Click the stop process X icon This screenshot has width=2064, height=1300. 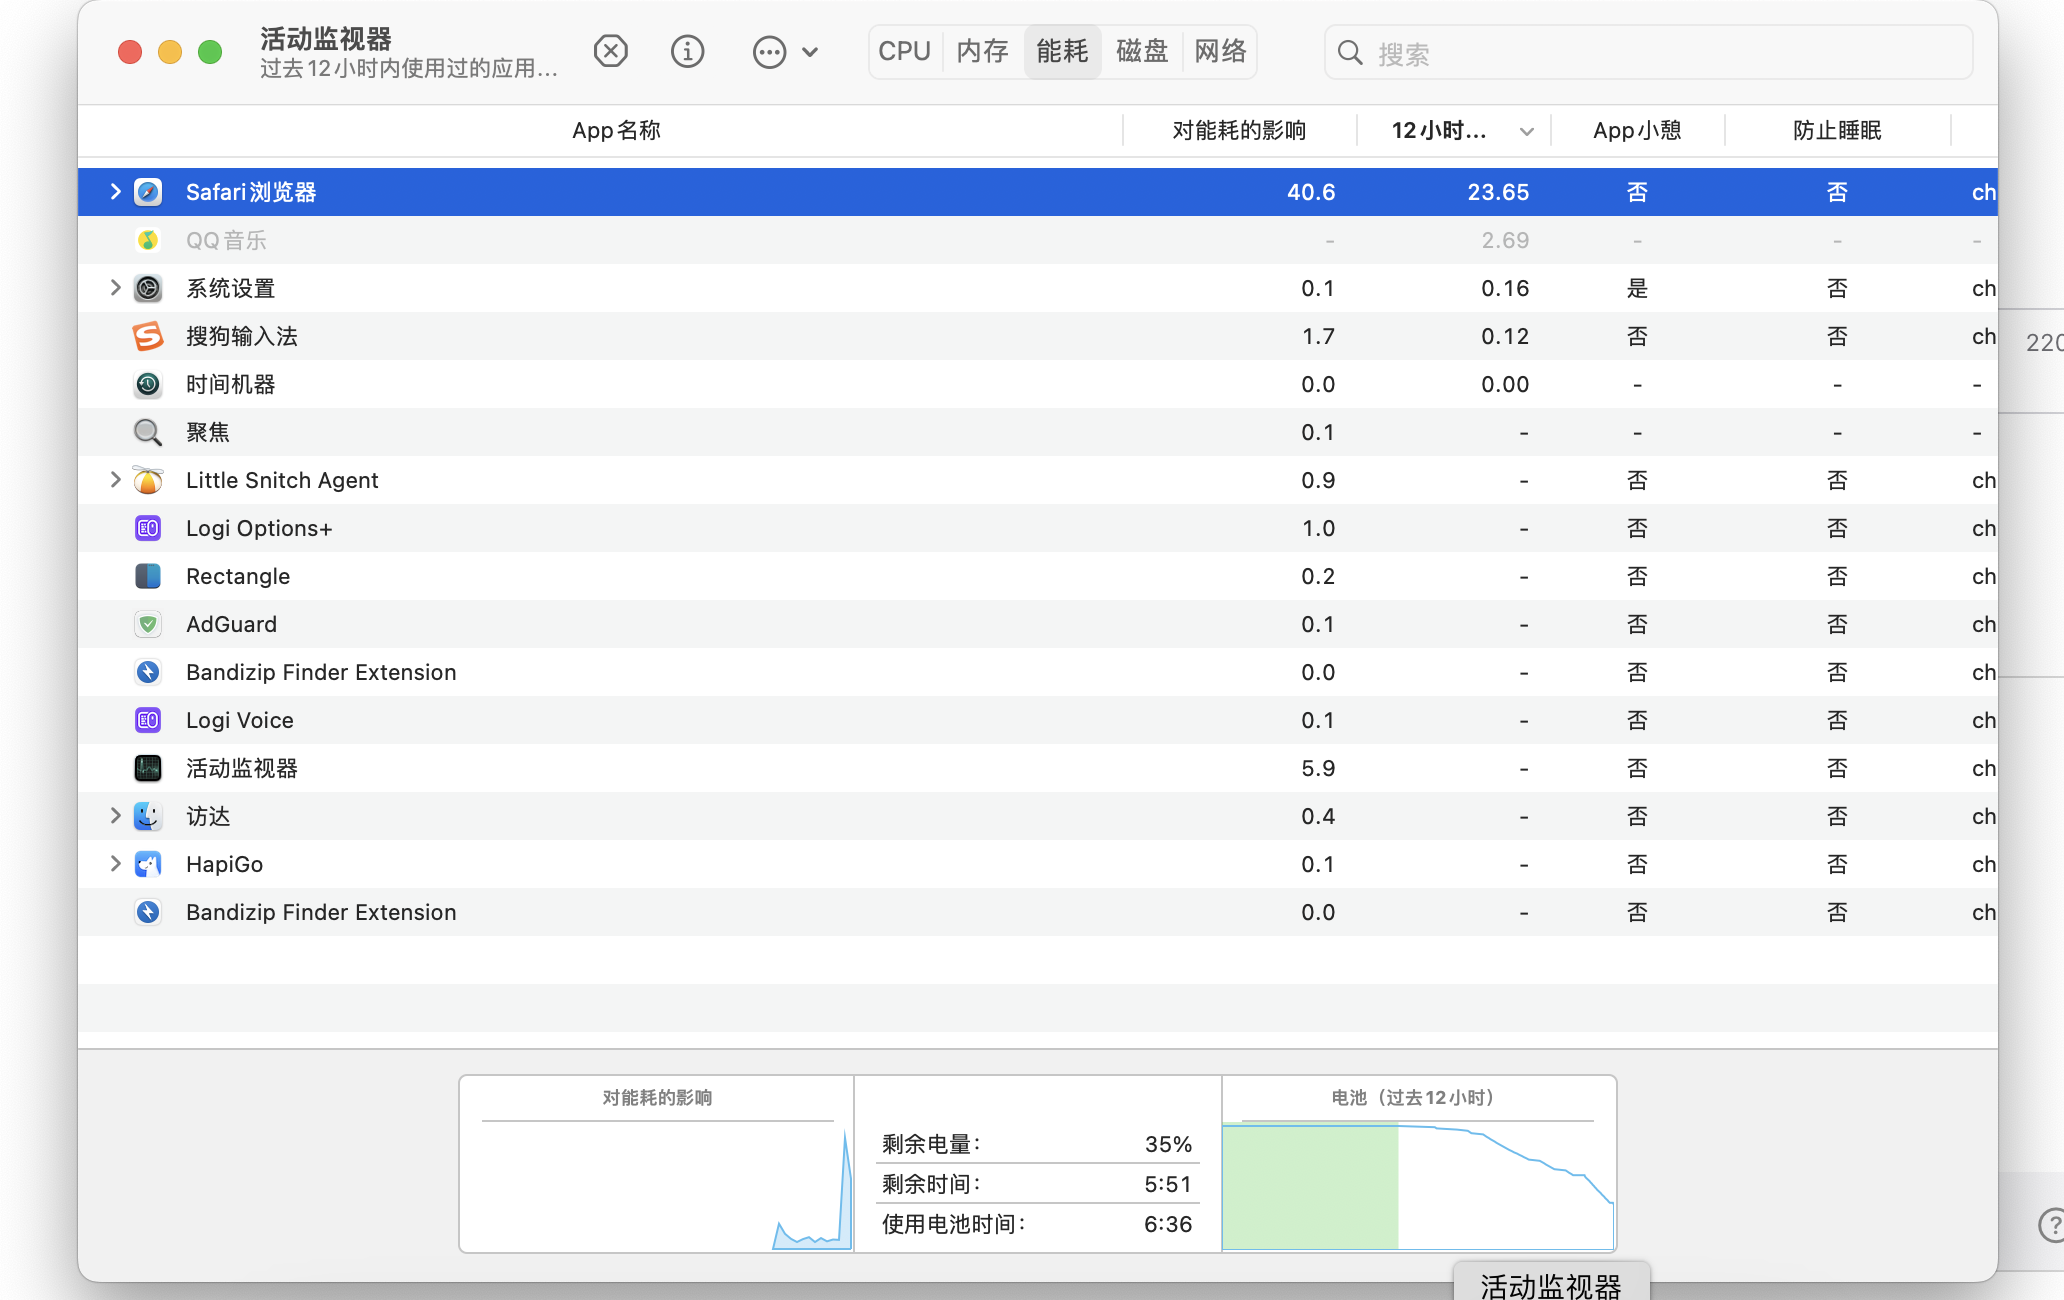pos(610,51)
